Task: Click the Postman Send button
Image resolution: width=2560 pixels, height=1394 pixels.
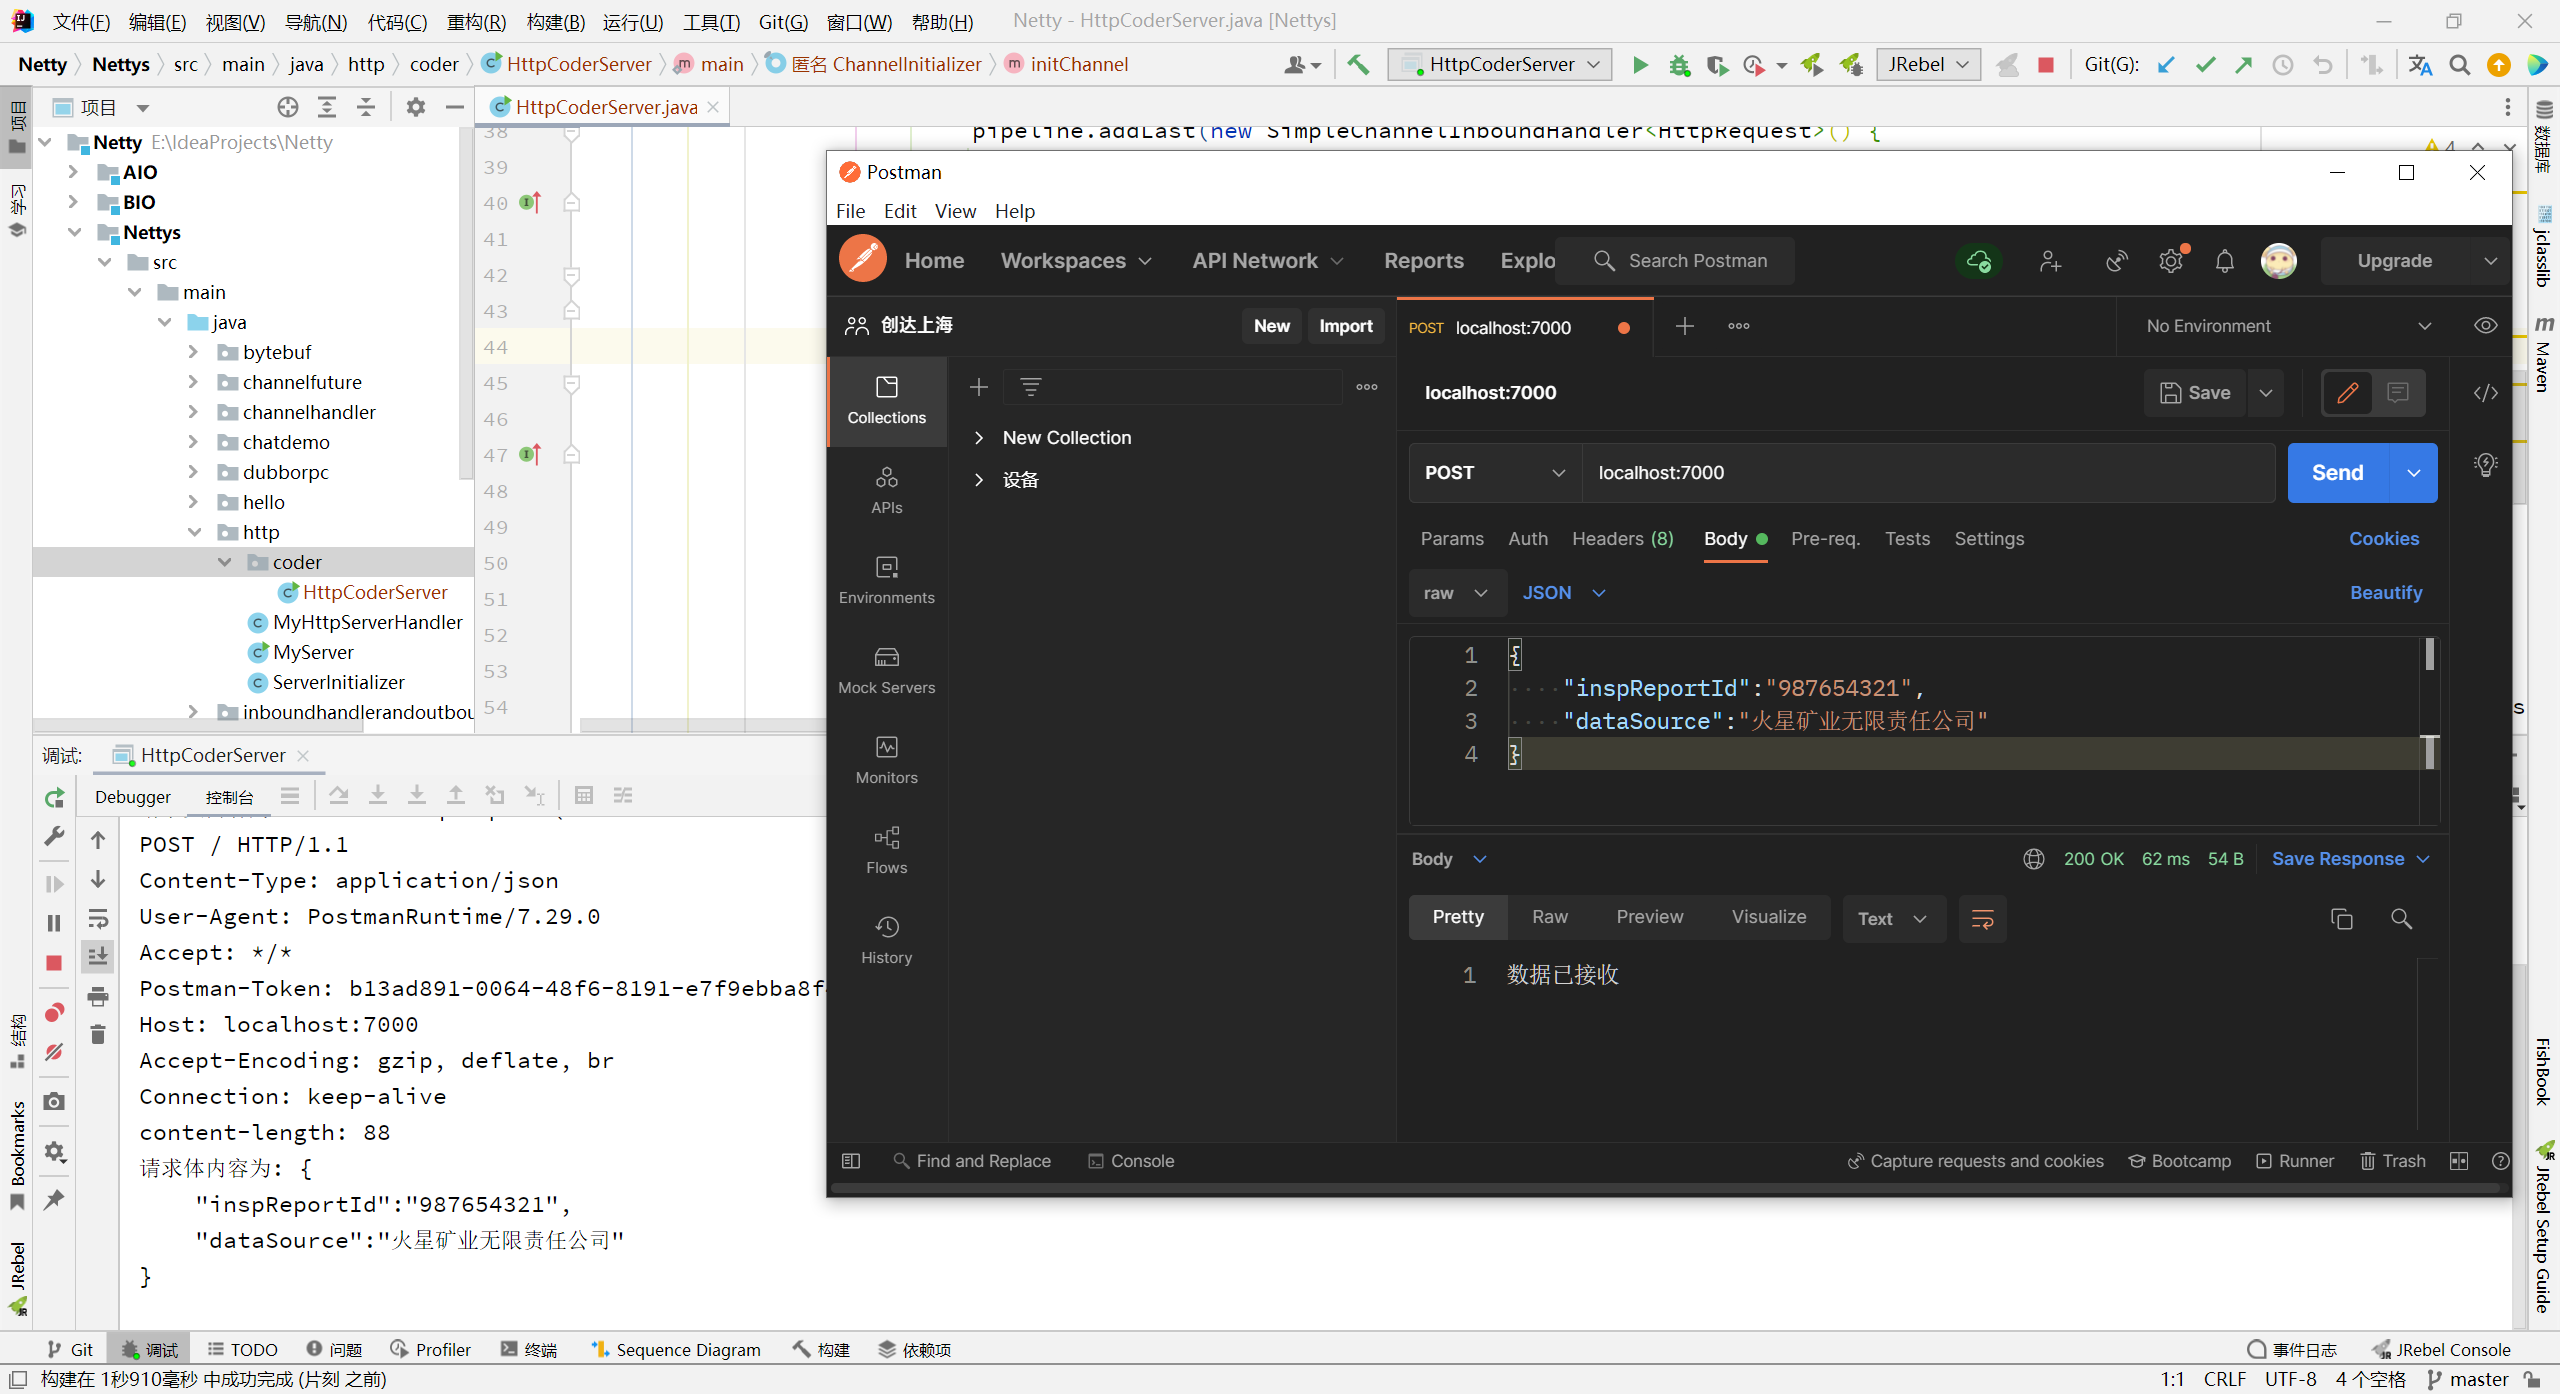Action: 2337,473
